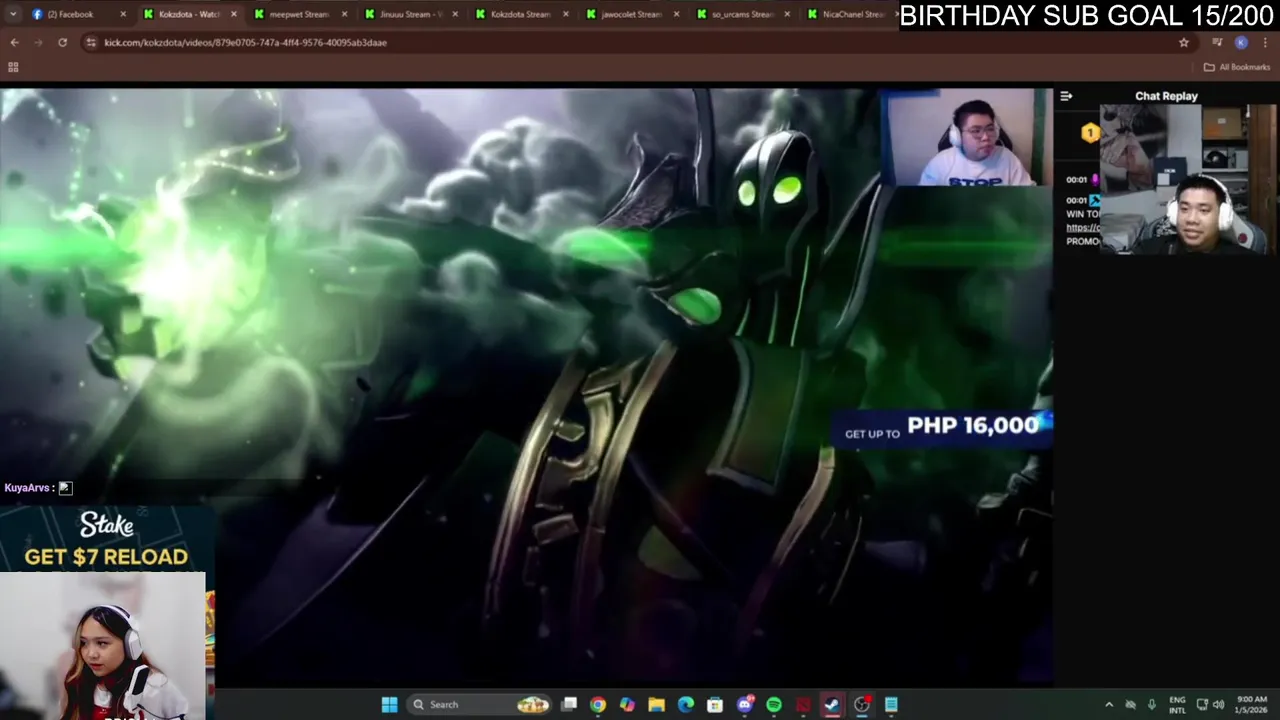
Task: Close the jawocolet Stream tab
Action: click(676, 14)
